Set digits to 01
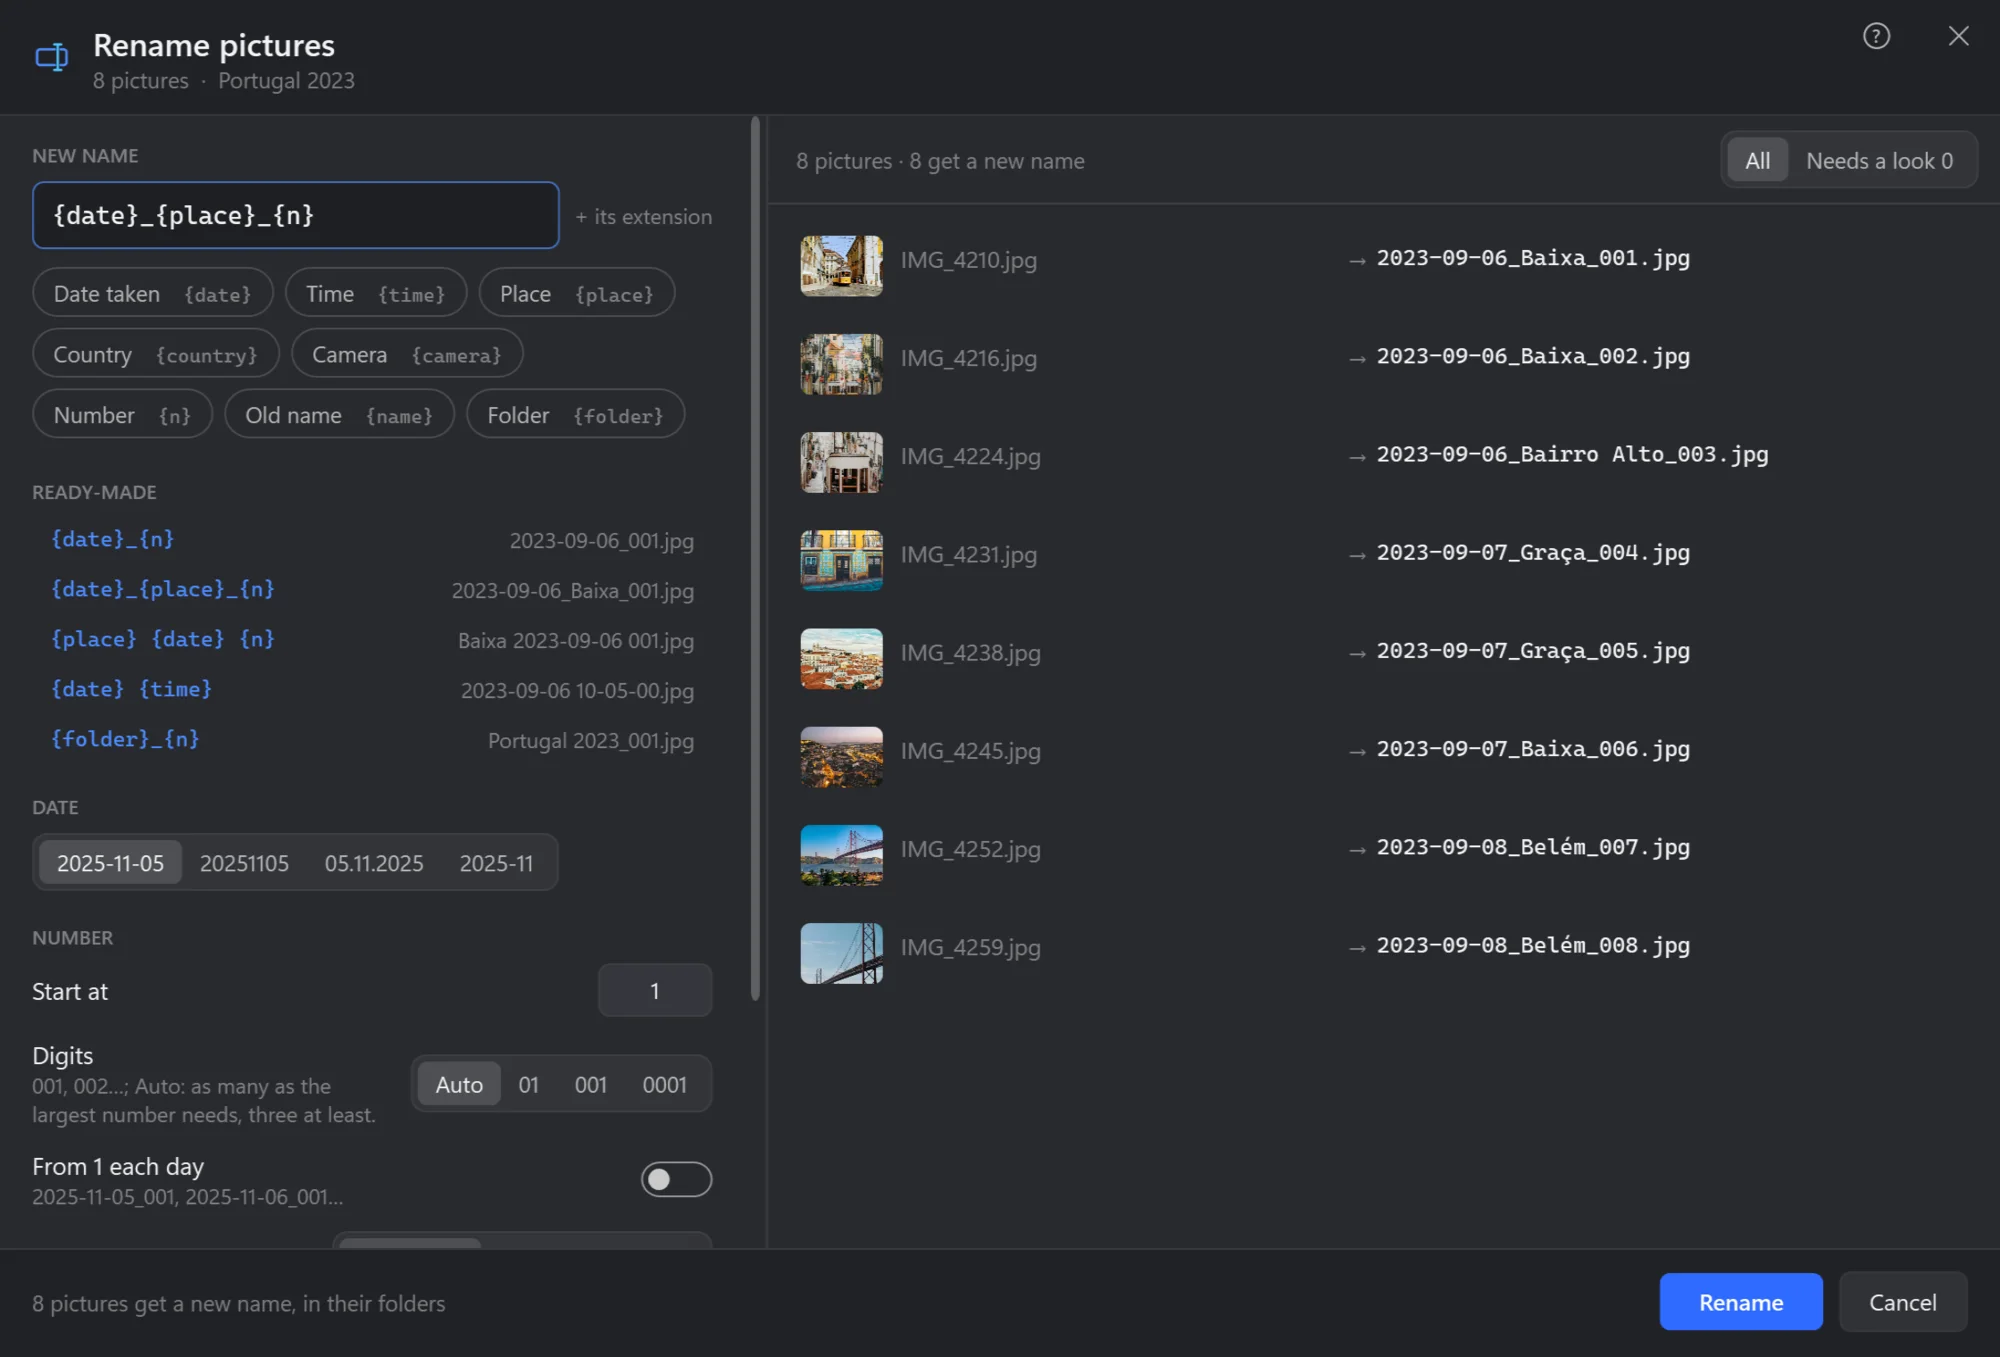Viewport: 2000px width, 1357px height. pos(528,1085)
